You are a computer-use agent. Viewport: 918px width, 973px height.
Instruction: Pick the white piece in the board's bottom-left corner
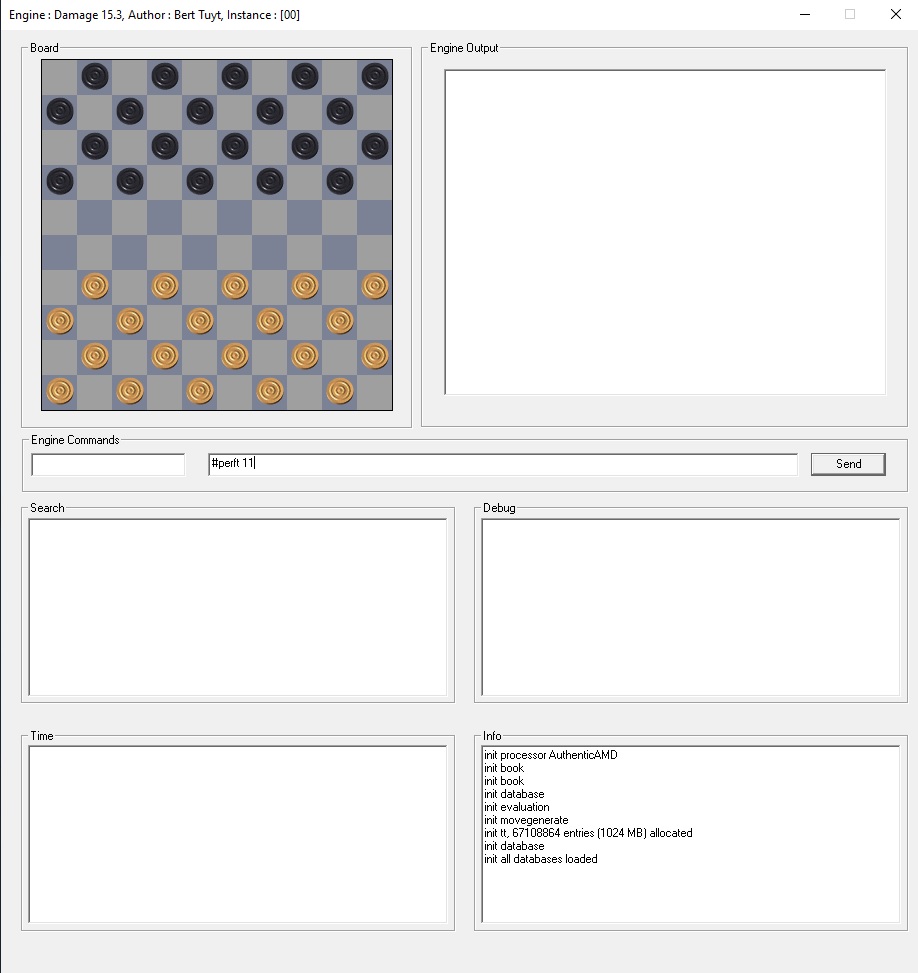pos(60,391)
